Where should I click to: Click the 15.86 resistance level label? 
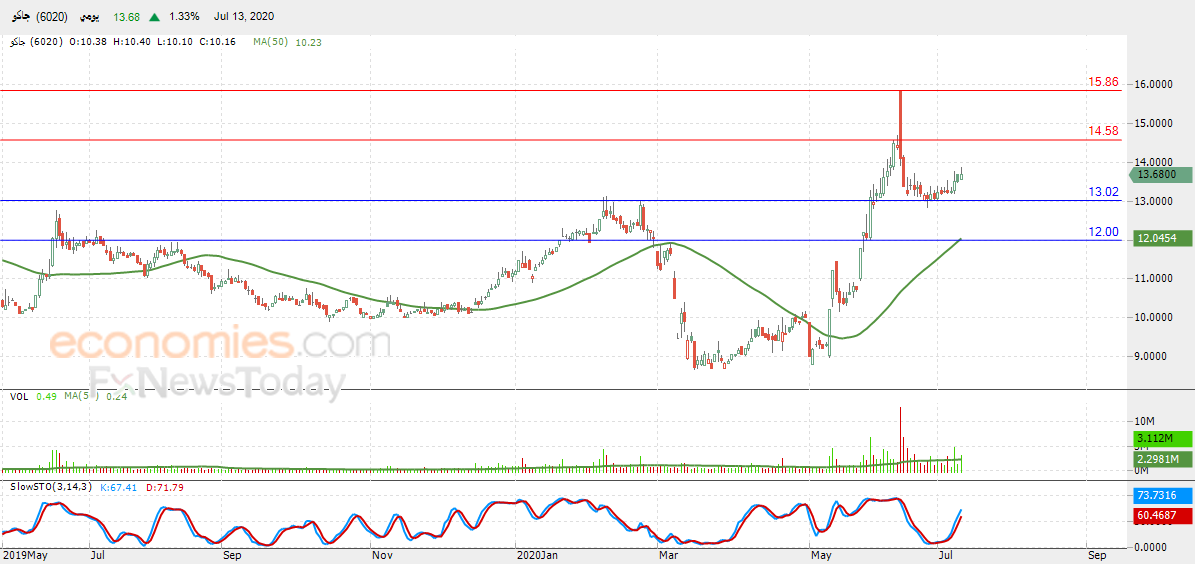click(x=1104, y=82)
